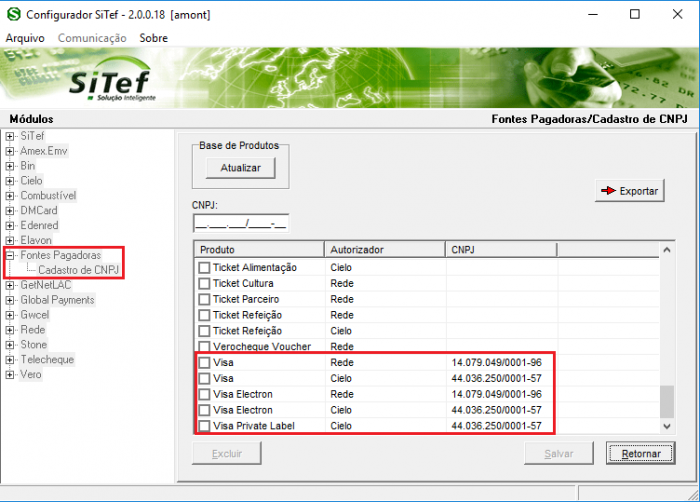Check the Visa Cielo checkbox

(x=204, y=379)
